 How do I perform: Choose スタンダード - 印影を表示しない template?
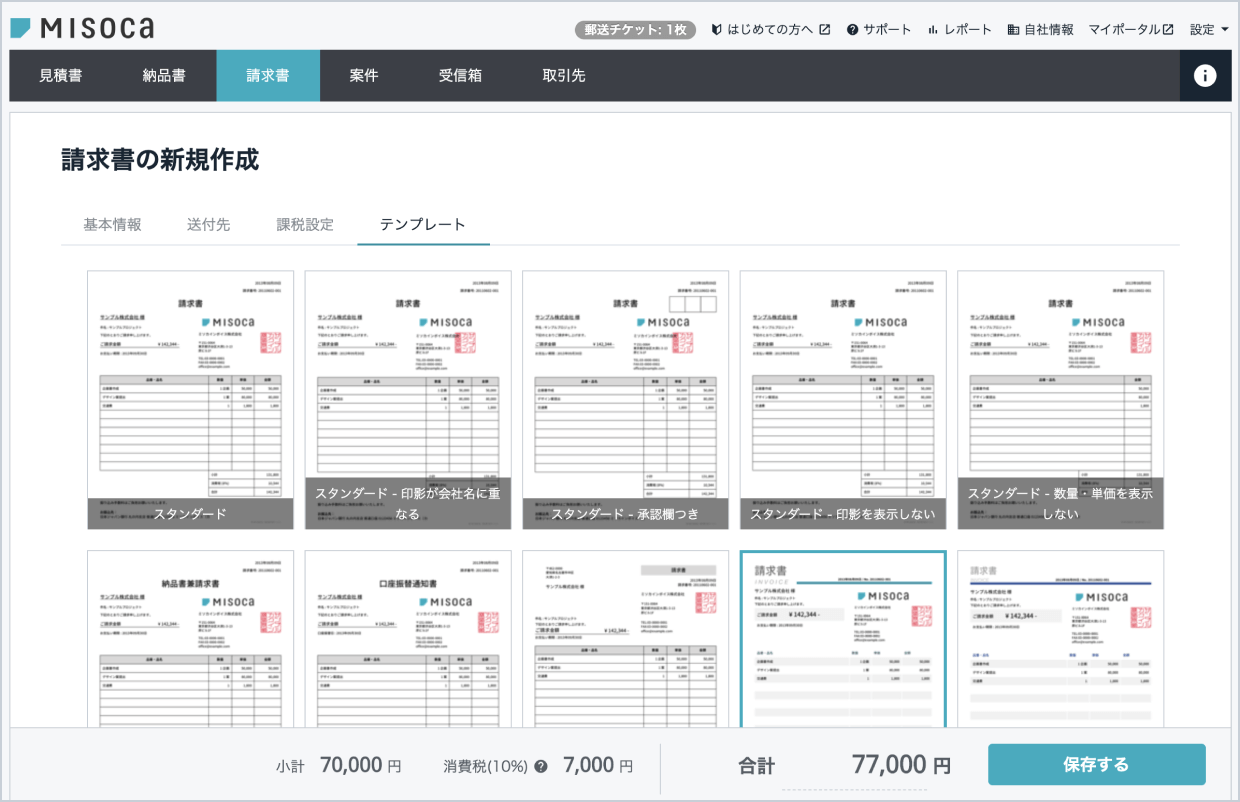click(x=843, y=400)
